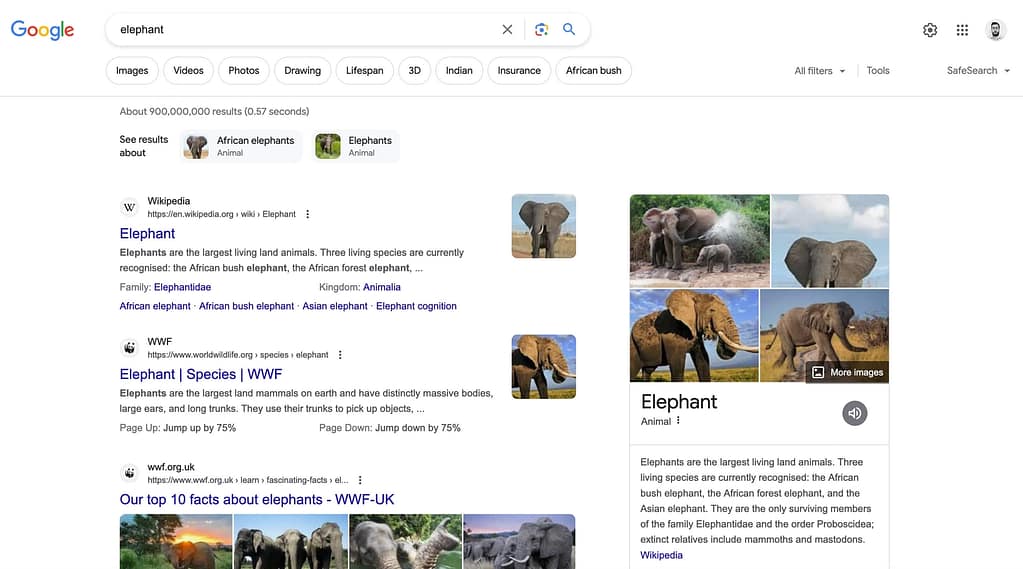
Task: Open the three-dot menu for Wikipedia result
Action: 308,214
